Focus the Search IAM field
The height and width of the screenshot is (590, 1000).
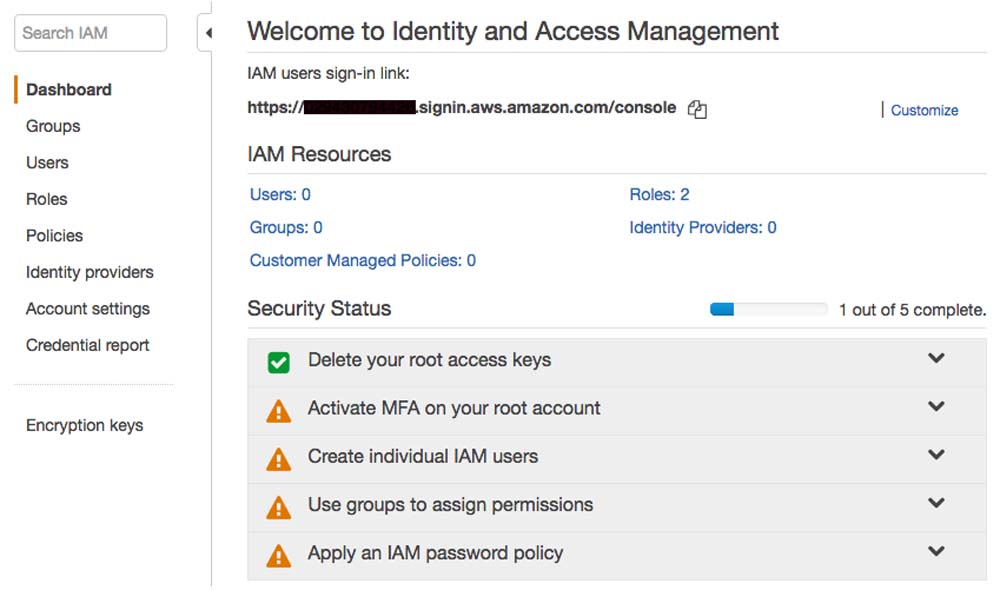pos(90,33)
